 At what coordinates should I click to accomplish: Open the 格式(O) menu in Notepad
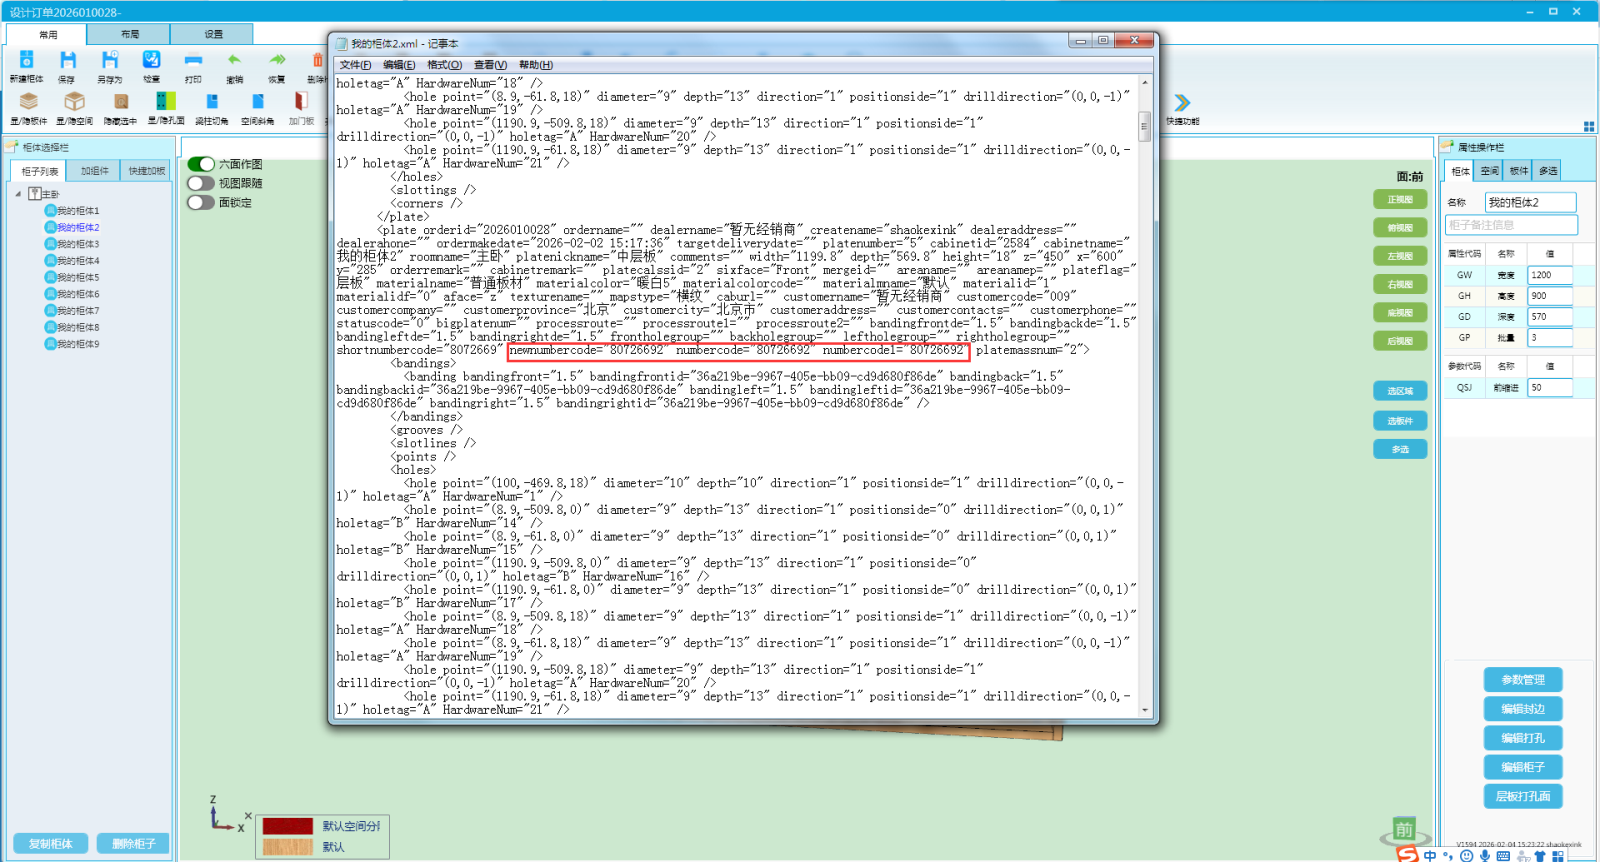point(444,65)
